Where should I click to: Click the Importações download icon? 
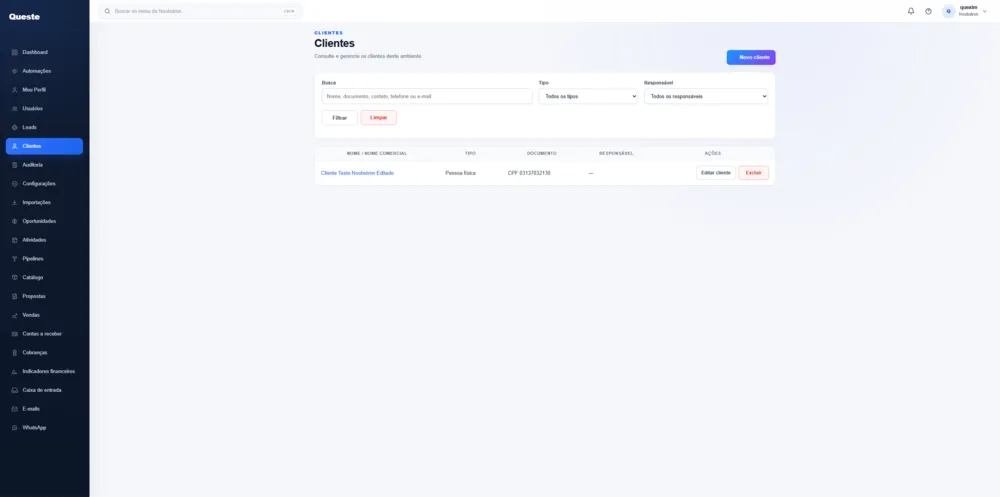click(15, 202)
